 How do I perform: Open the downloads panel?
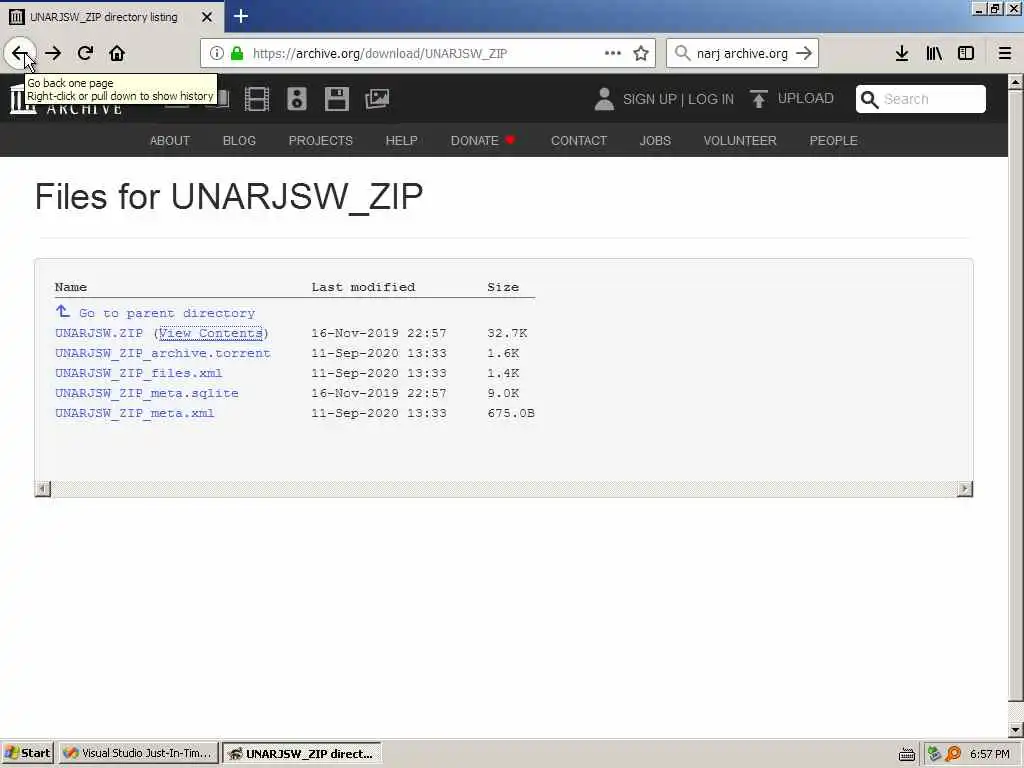[902, 53]
